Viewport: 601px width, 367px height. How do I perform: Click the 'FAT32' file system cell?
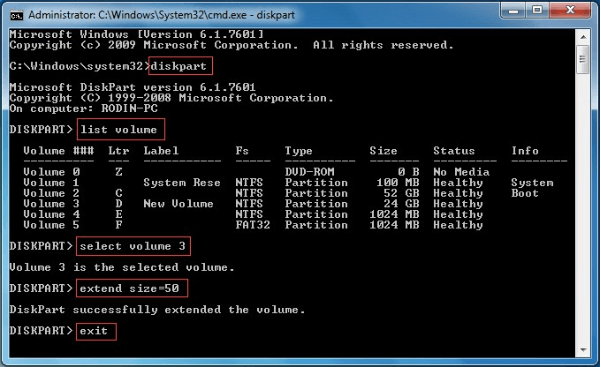tap(253, 225)
